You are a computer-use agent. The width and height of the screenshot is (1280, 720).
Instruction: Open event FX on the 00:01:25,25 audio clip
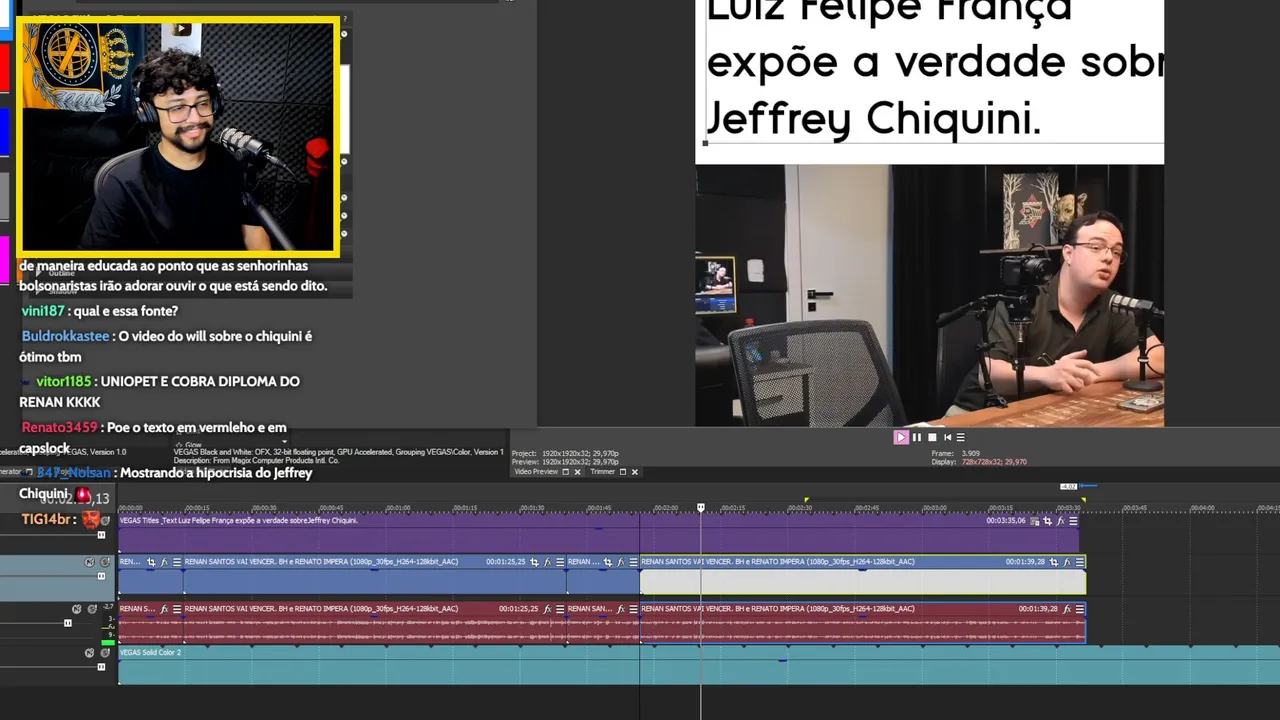click(x=547, y=609)
